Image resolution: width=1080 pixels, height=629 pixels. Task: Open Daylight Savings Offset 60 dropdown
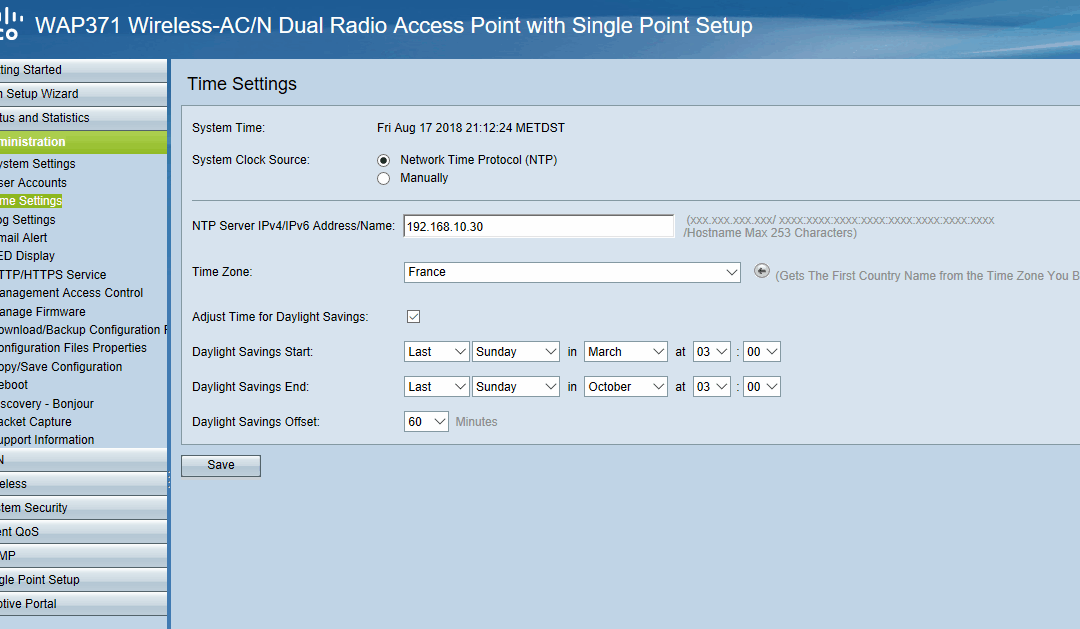coord(426,422)
